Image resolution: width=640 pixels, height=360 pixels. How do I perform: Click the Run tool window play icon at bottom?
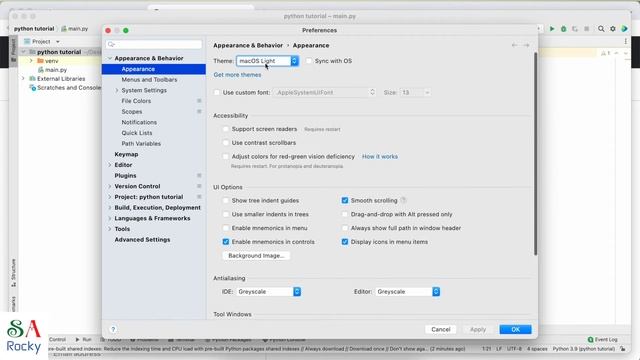(78, 340)
